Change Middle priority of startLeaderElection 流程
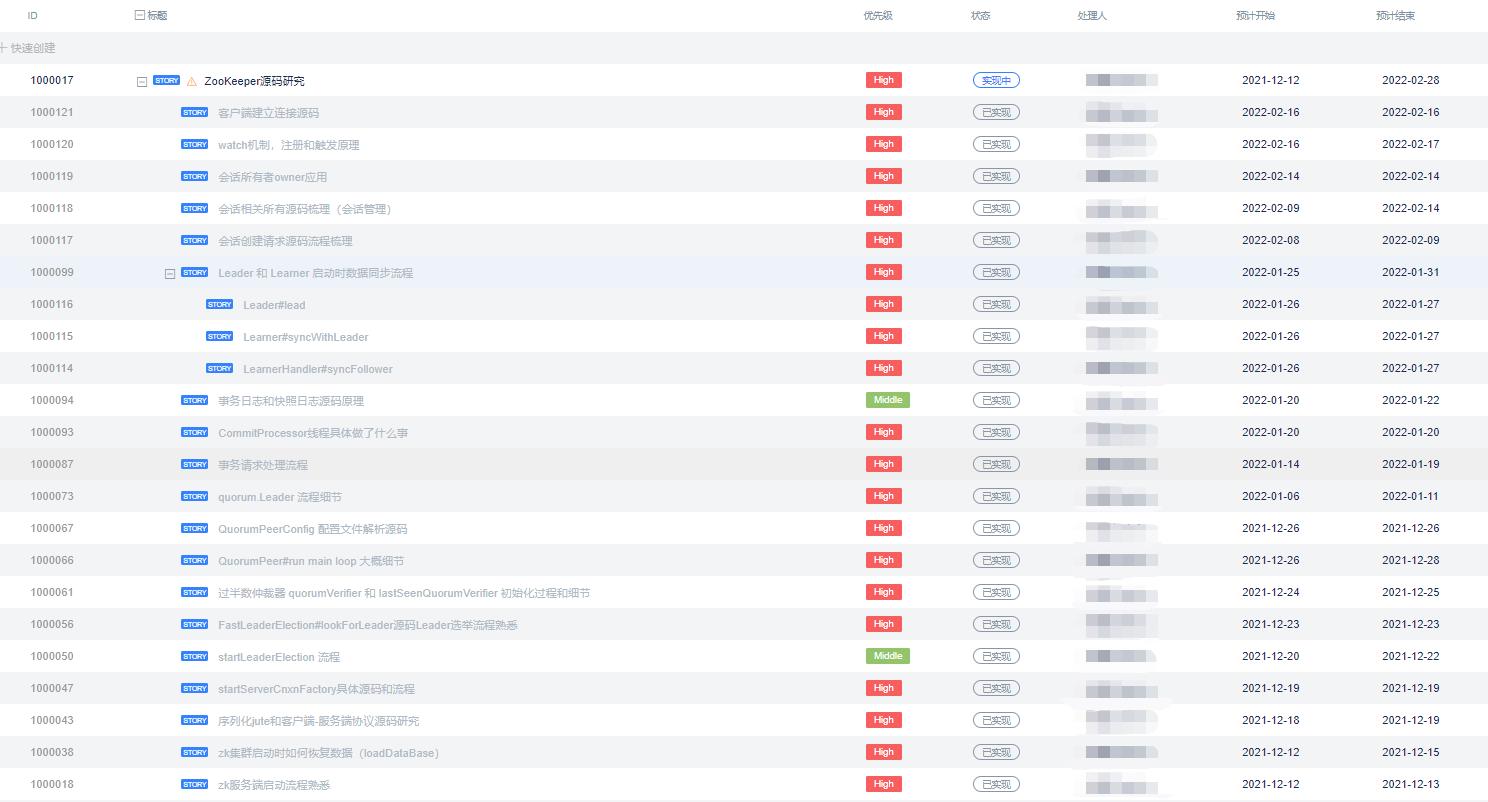This screenshot has width=1488, height=802. click(888, 656)
